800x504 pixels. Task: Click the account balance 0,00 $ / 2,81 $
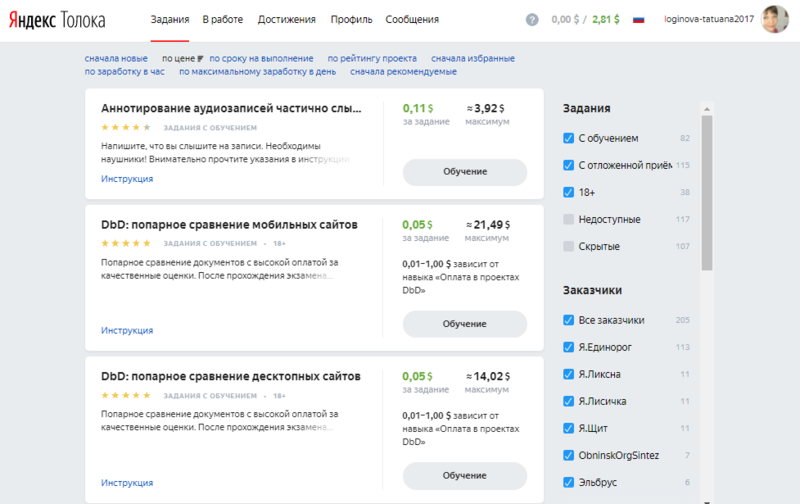tap(585, 20)
